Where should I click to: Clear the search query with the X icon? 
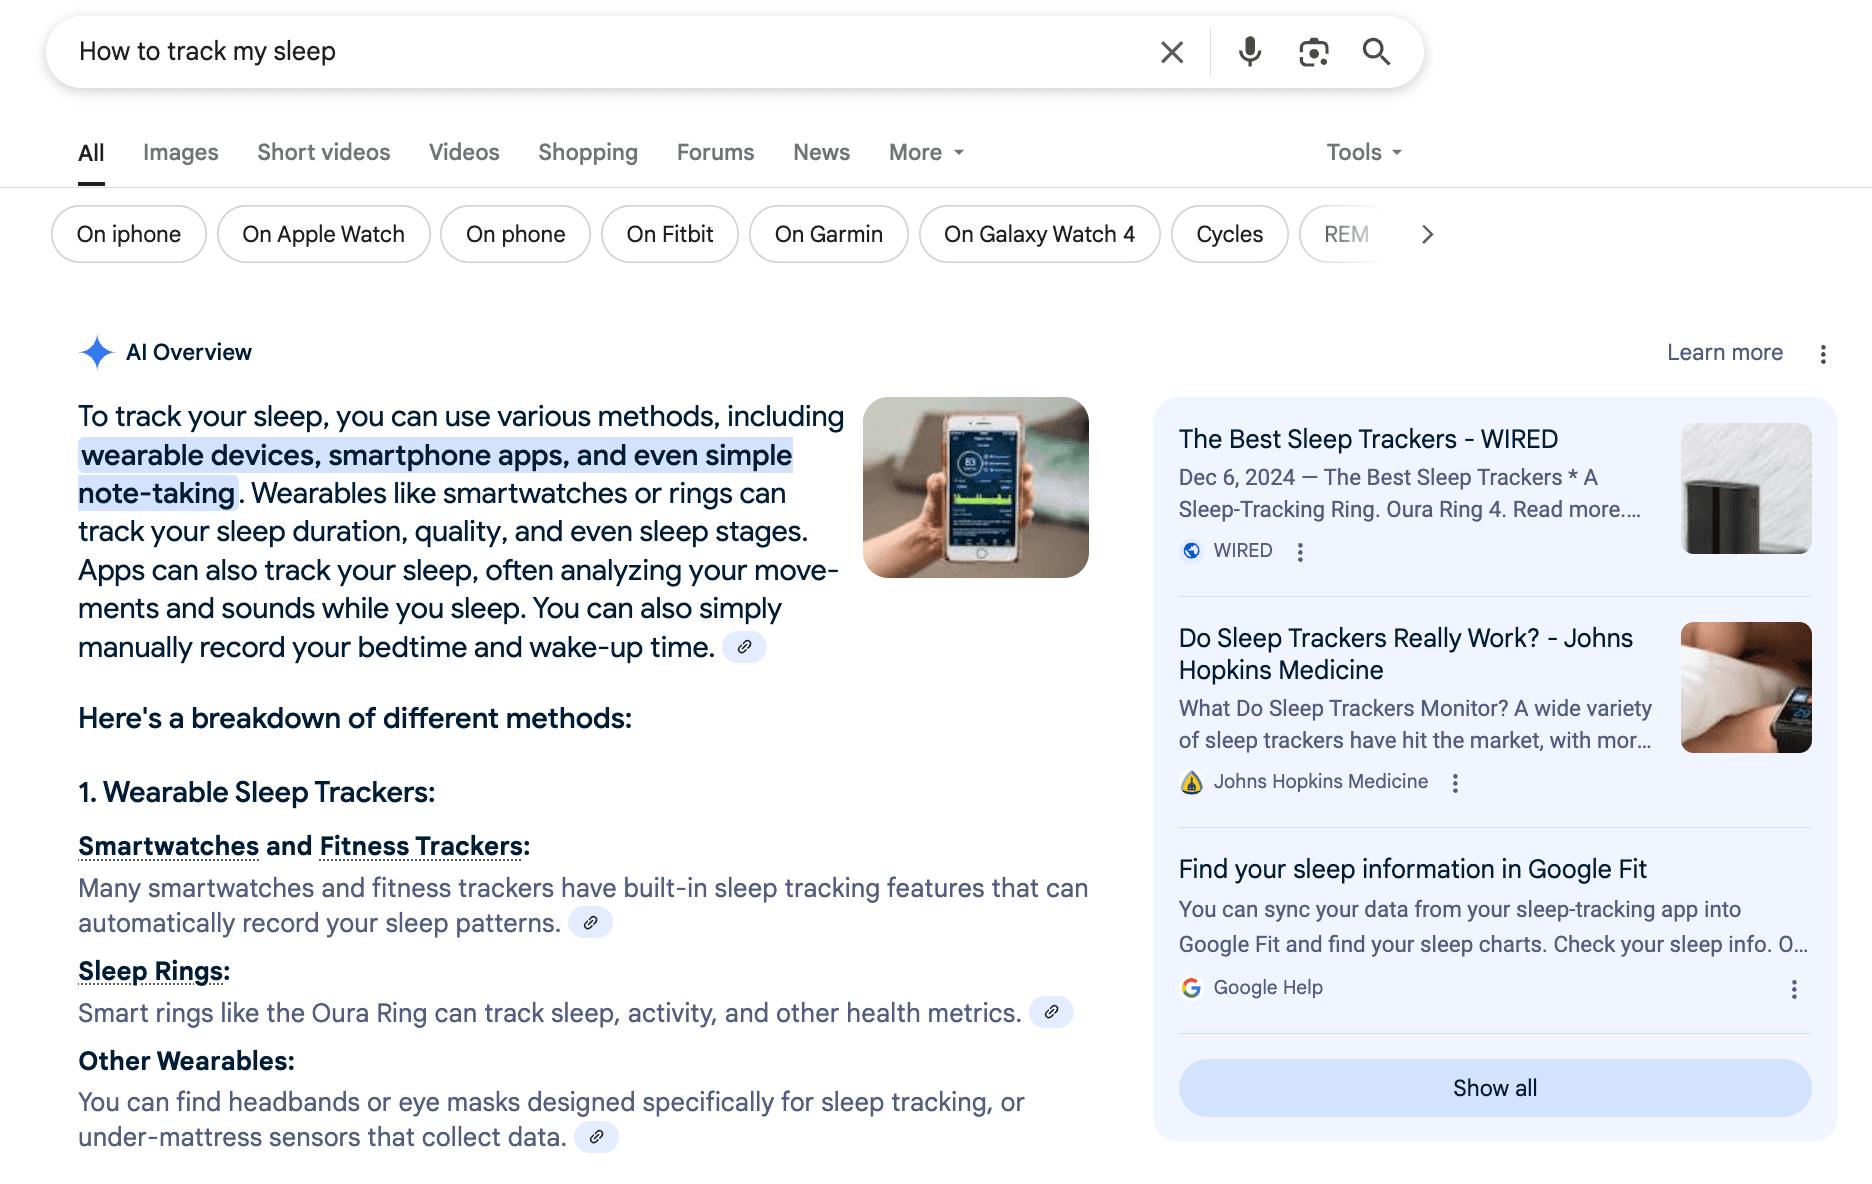coord(1171,52)
